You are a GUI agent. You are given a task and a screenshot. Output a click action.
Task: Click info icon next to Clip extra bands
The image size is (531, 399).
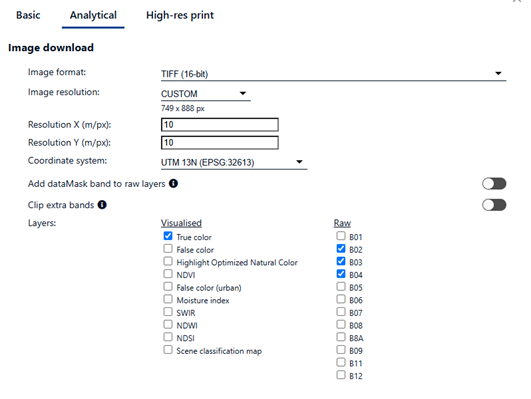tap(102, 205)
